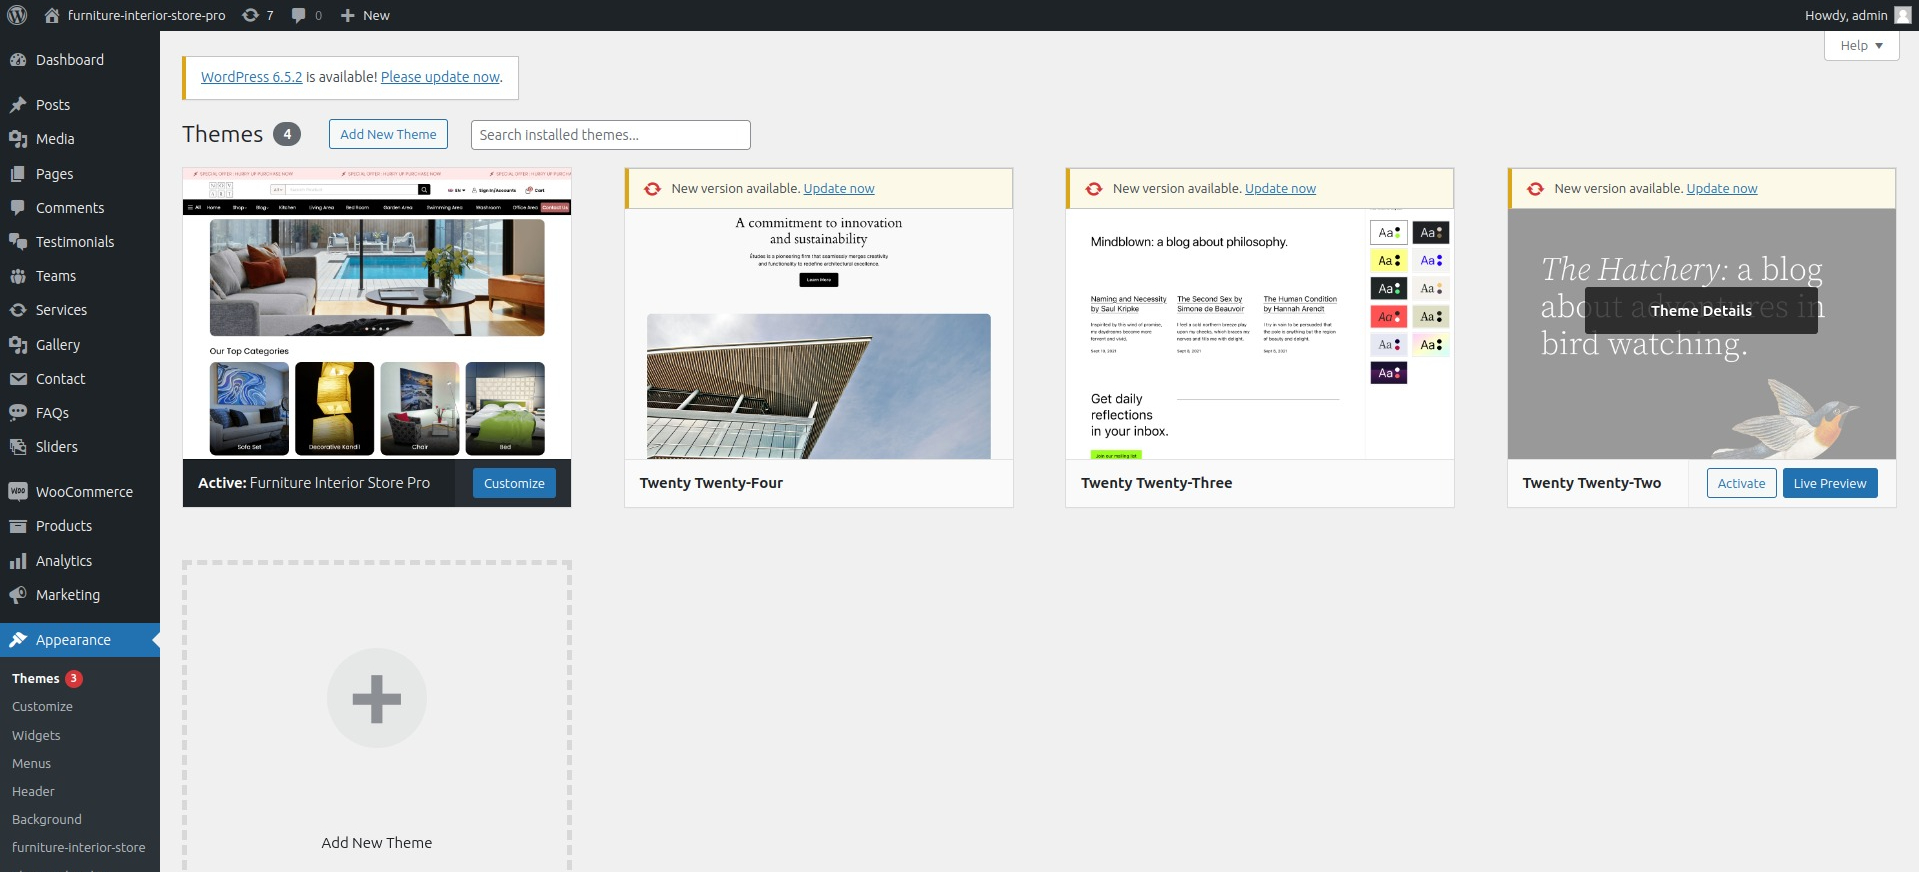Open Header submenu item
The image size is (1919, 872).
click(33, 791)
